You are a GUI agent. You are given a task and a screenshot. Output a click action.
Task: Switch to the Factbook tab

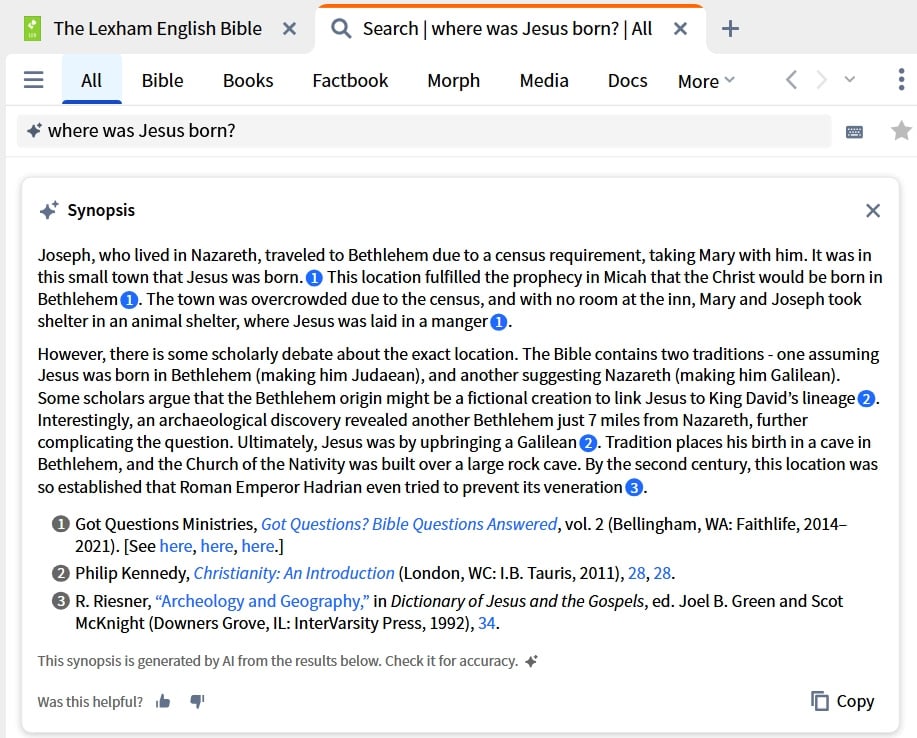pos(350,80)
